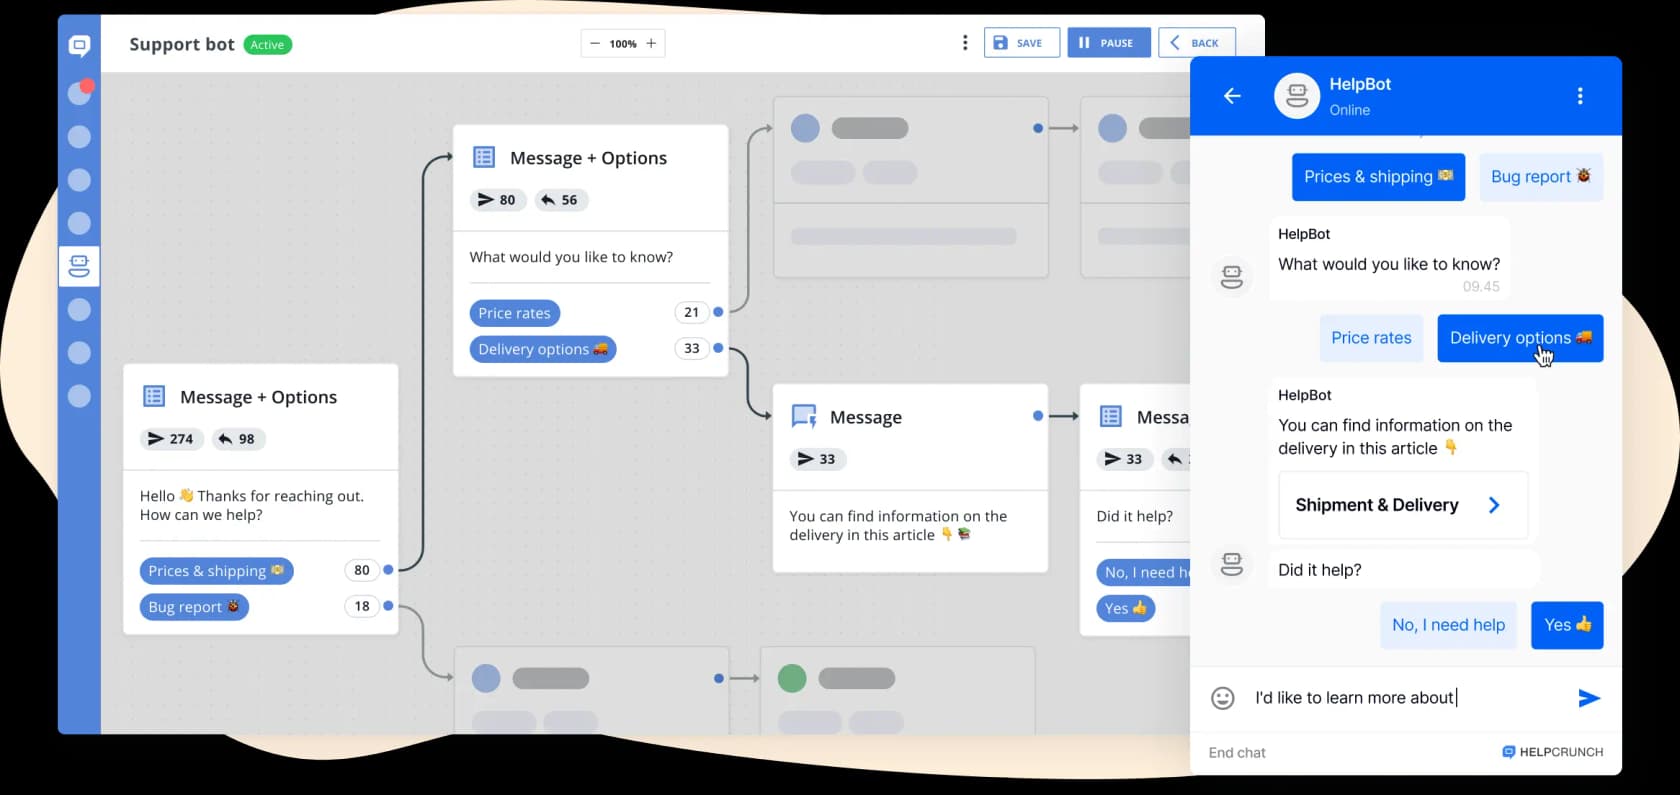Click the connector dot of the Message node

pos(1038,416)
